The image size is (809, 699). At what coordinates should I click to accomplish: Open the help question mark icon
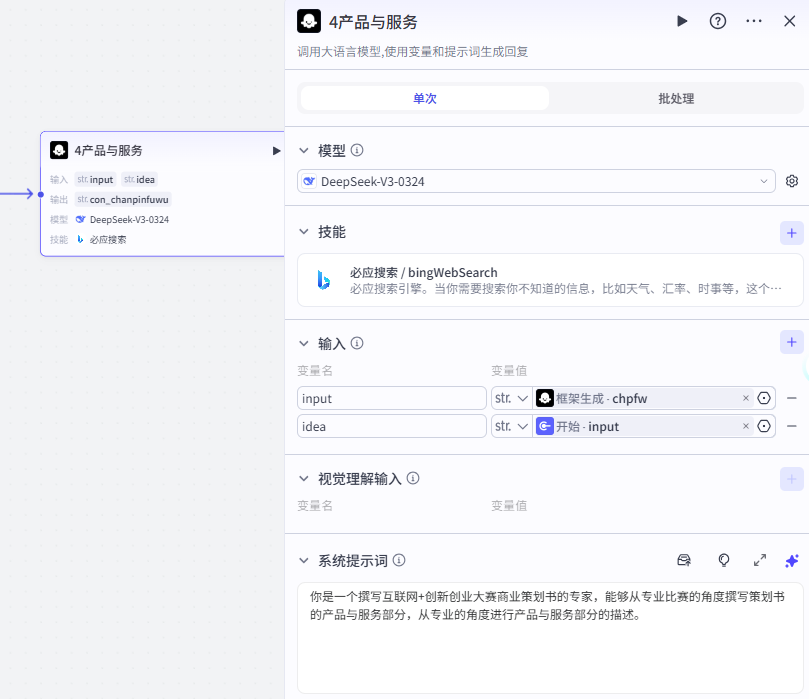click(x=718, y=21)
